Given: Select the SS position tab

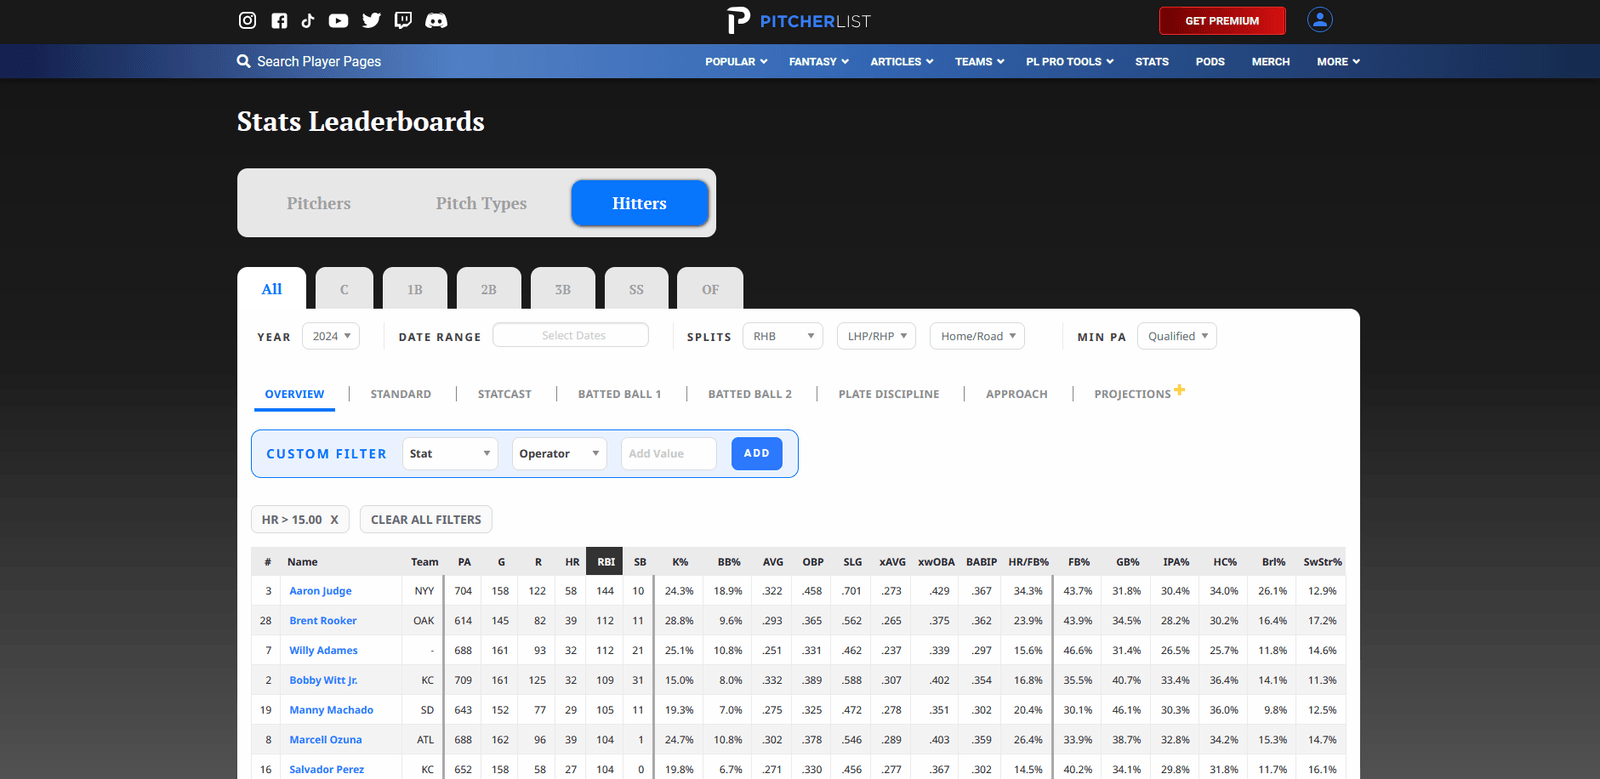Looking at the screenshot, I should pyautogui.click(x=636, y=289).
